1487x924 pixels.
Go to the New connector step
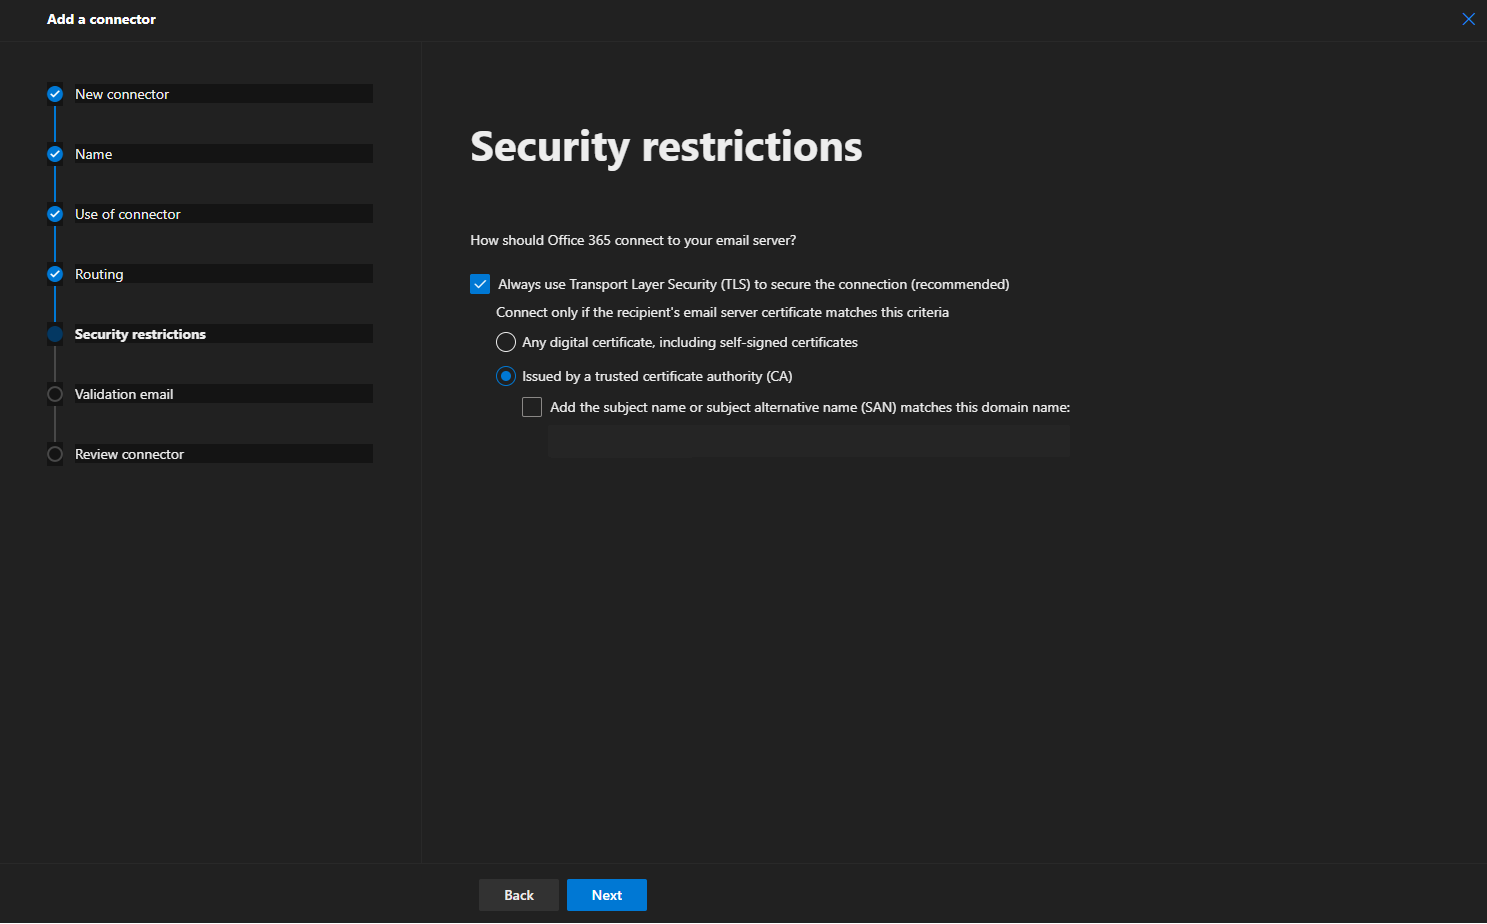(122, 94)
